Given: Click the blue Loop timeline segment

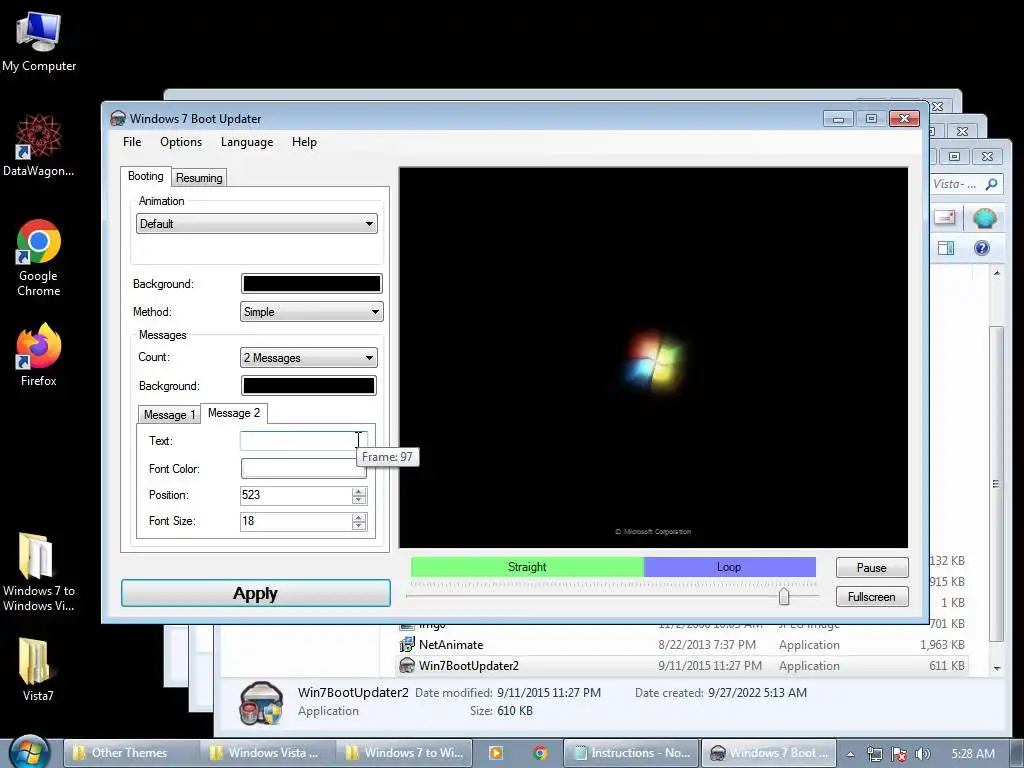Looking at the screenshot, I should pyautogui.click(x=729, y=567).
